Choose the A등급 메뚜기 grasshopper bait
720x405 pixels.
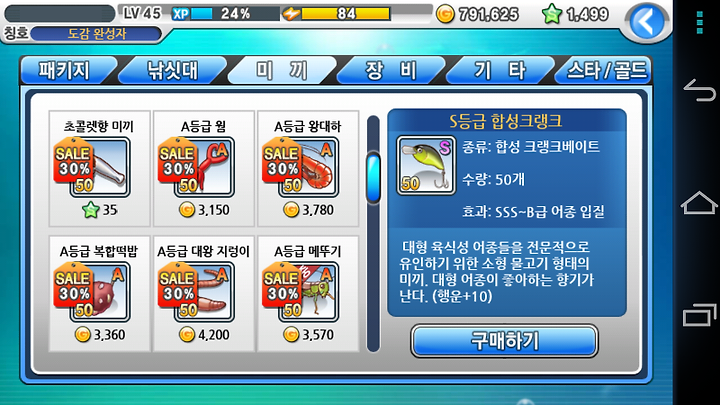[x=308, y=294]
